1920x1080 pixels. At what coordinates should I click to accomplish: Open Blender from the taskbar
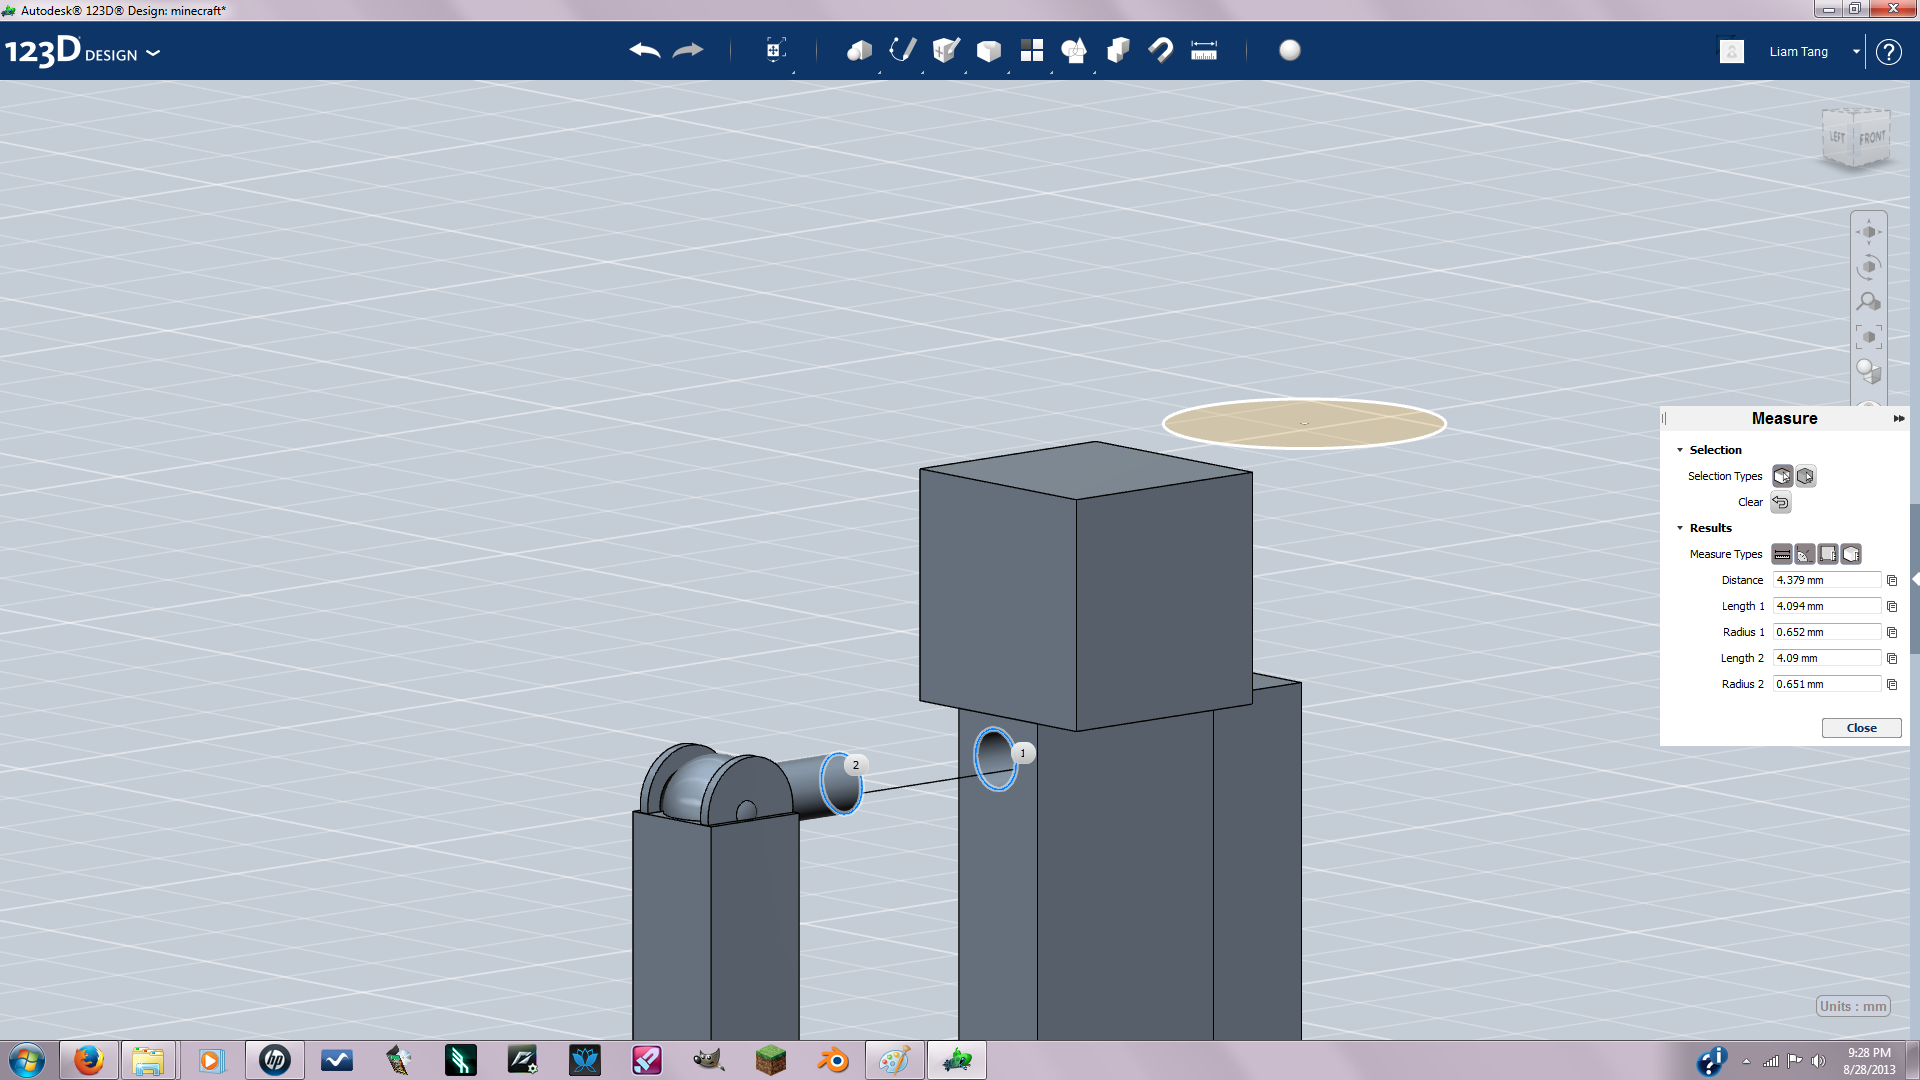pyautogui.click(x=833, y=1060)
